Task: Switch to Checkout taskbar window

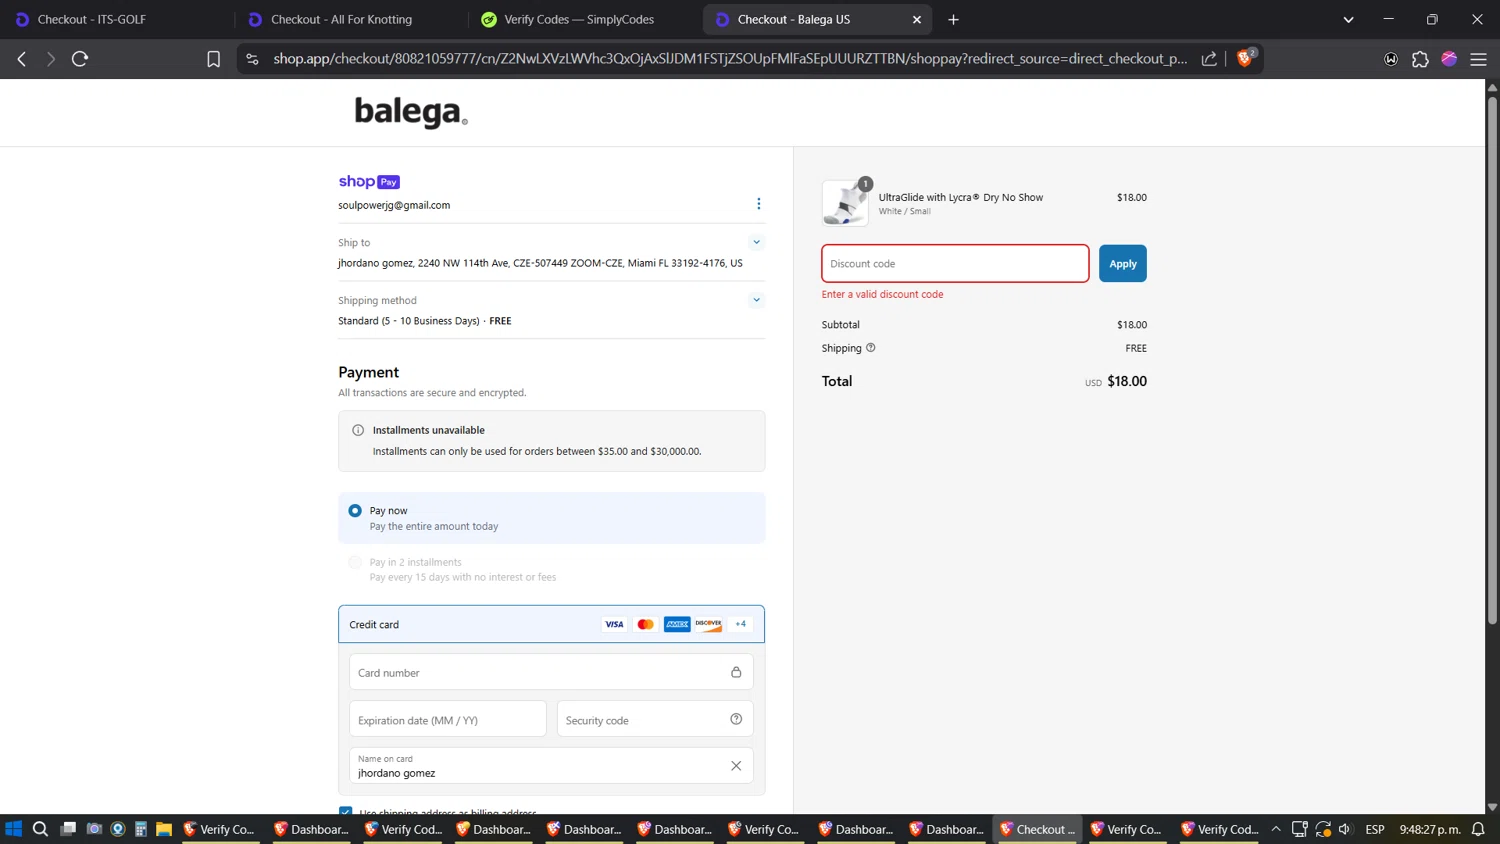Action: point(1039,829)
